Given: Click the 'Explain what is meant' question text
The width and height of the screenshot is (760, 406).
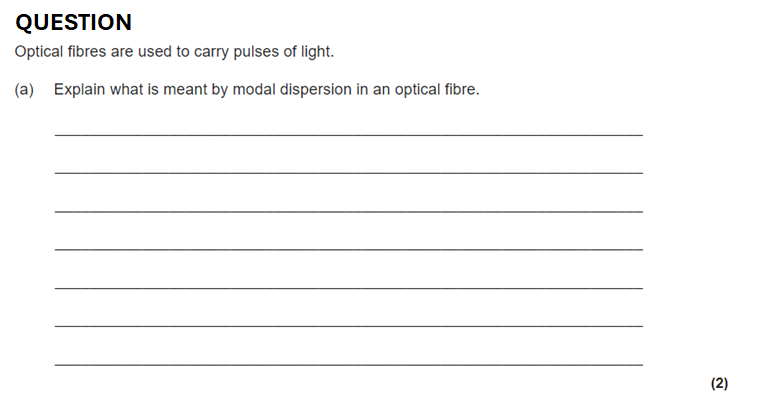Looking at the screenshot, I should tap(267, 90).
